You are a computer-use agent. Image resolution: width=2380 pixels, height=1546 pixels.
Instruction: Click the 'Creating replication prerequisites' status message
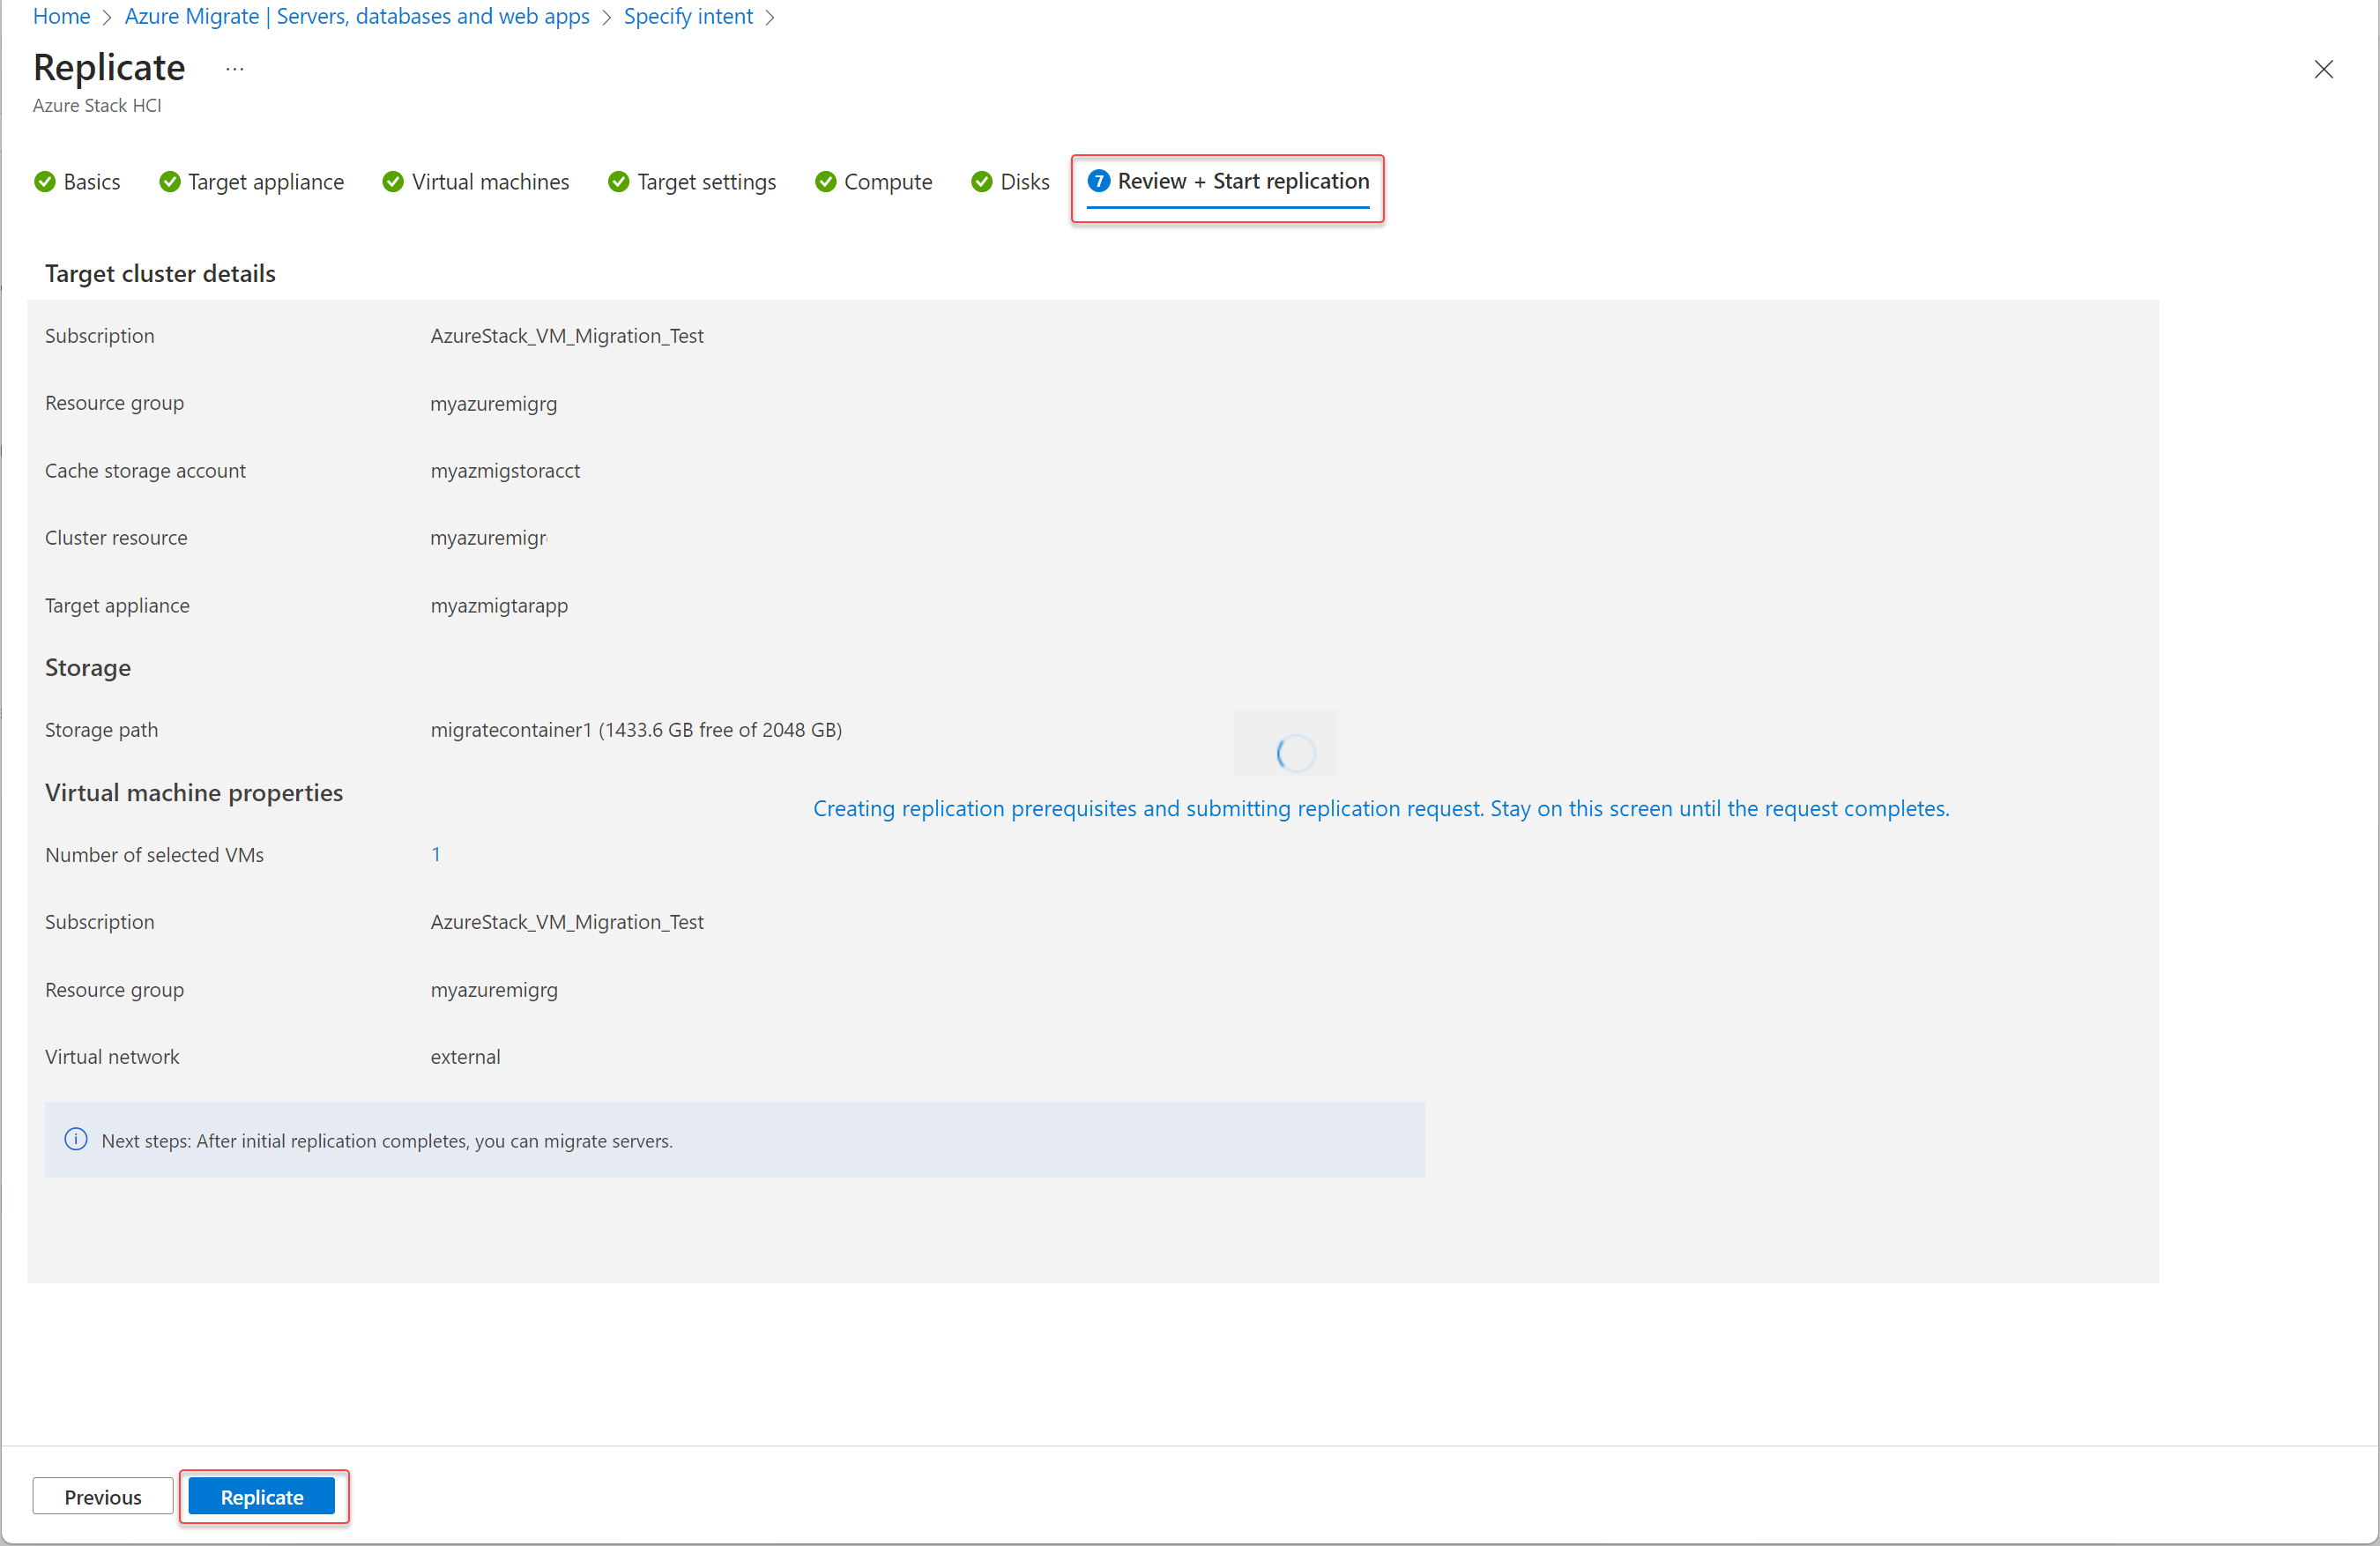pos(1381,808)
